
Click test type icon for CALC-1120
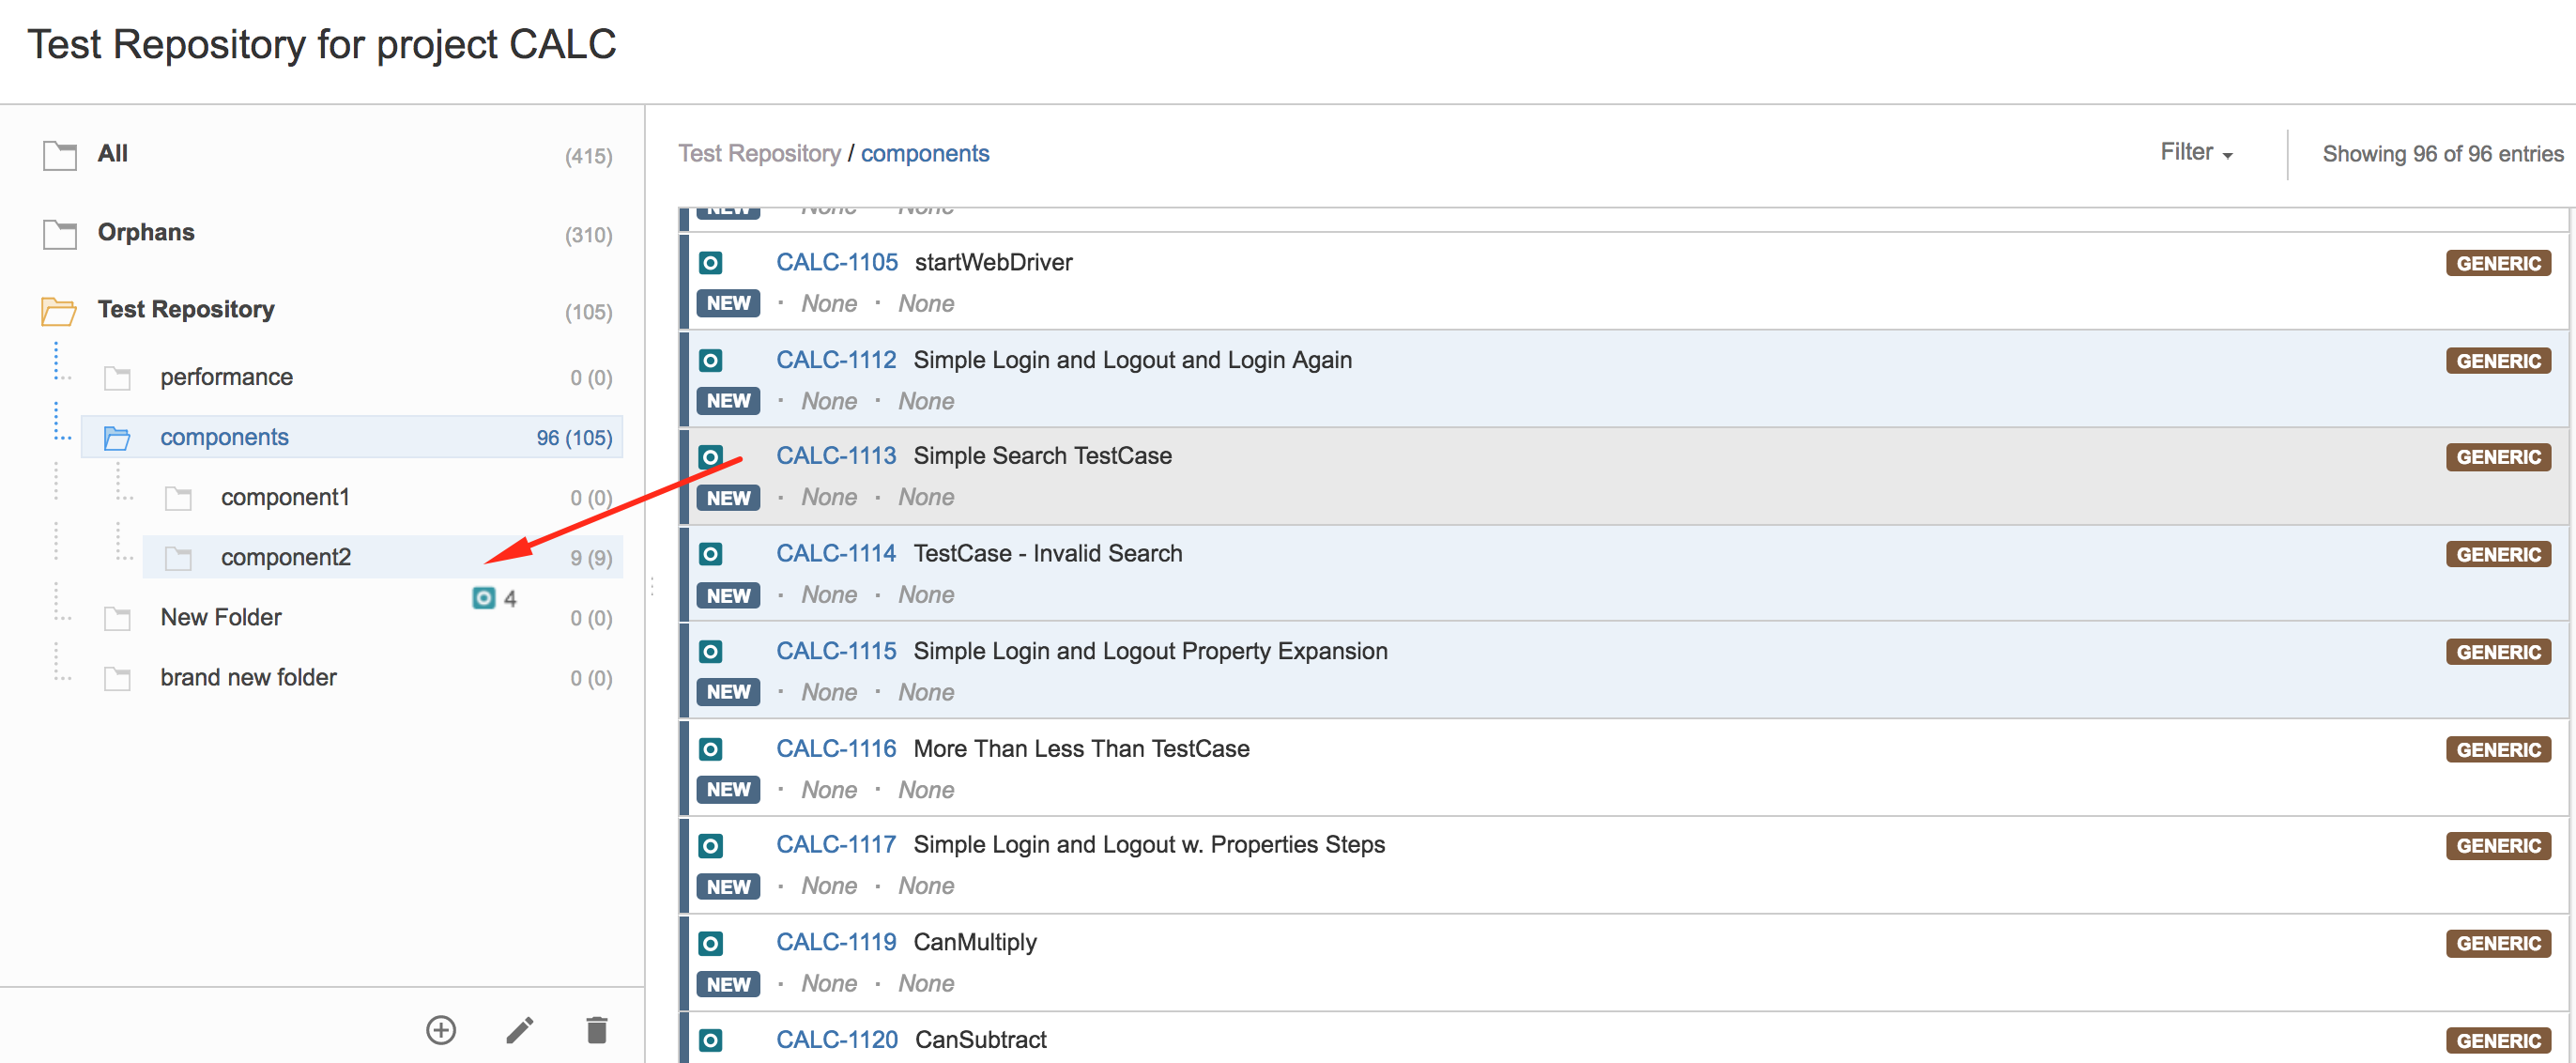click(x=710, y=1041)
